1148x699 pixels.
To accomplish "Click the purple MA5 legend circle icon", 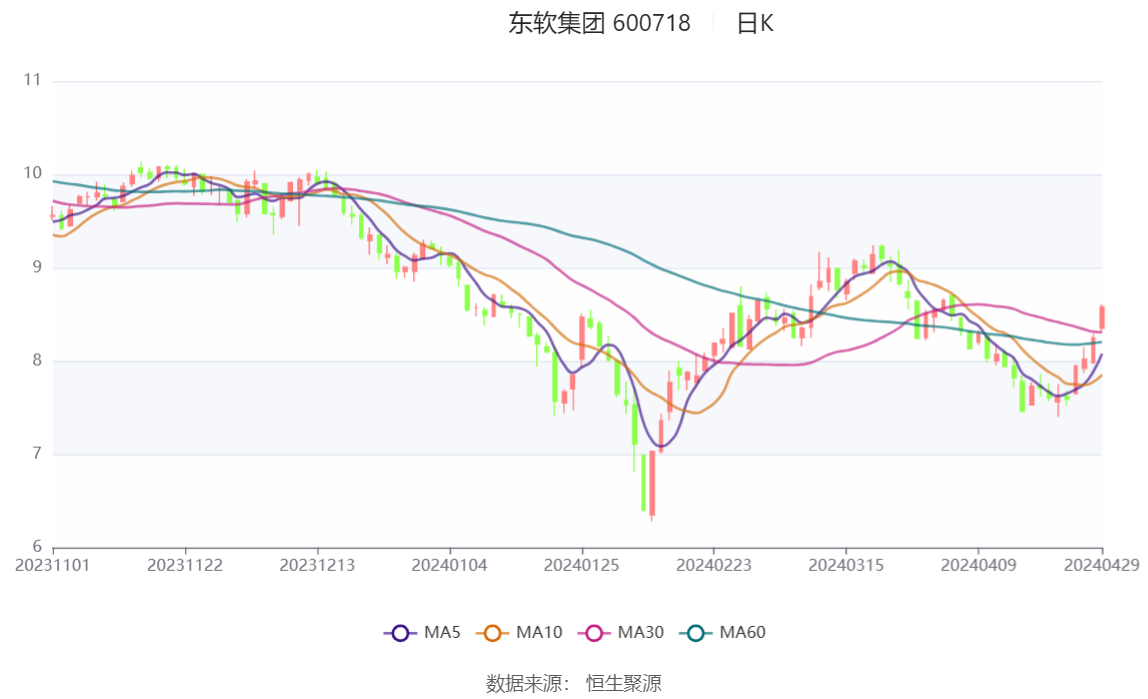I will pyautogui.click(x=400, y=633).
